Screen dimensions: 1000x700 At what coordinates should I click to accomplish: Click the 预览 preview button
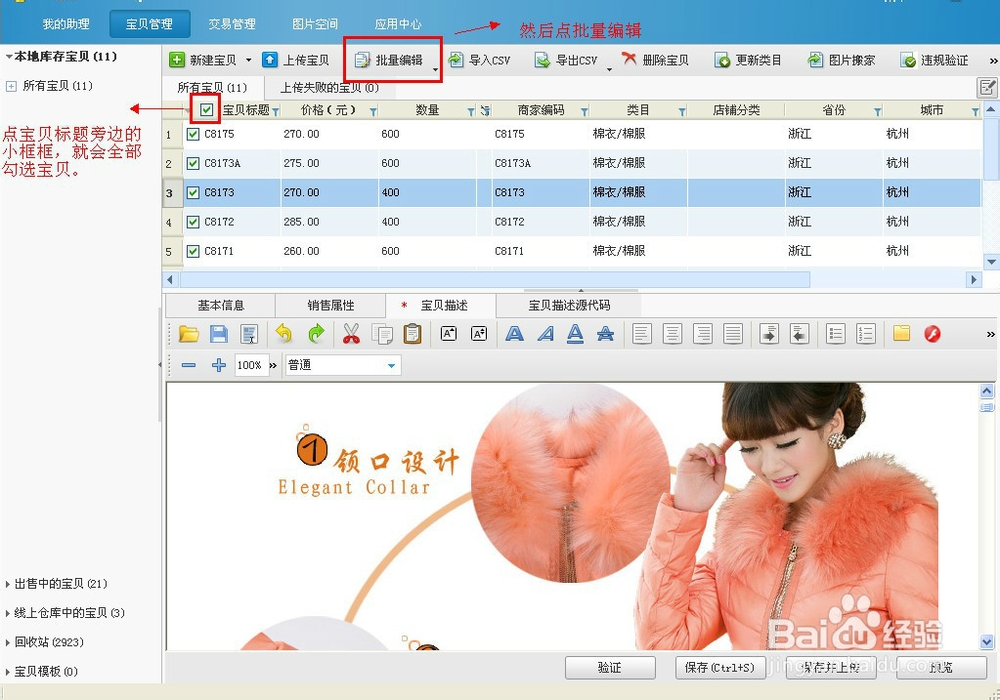941,667
